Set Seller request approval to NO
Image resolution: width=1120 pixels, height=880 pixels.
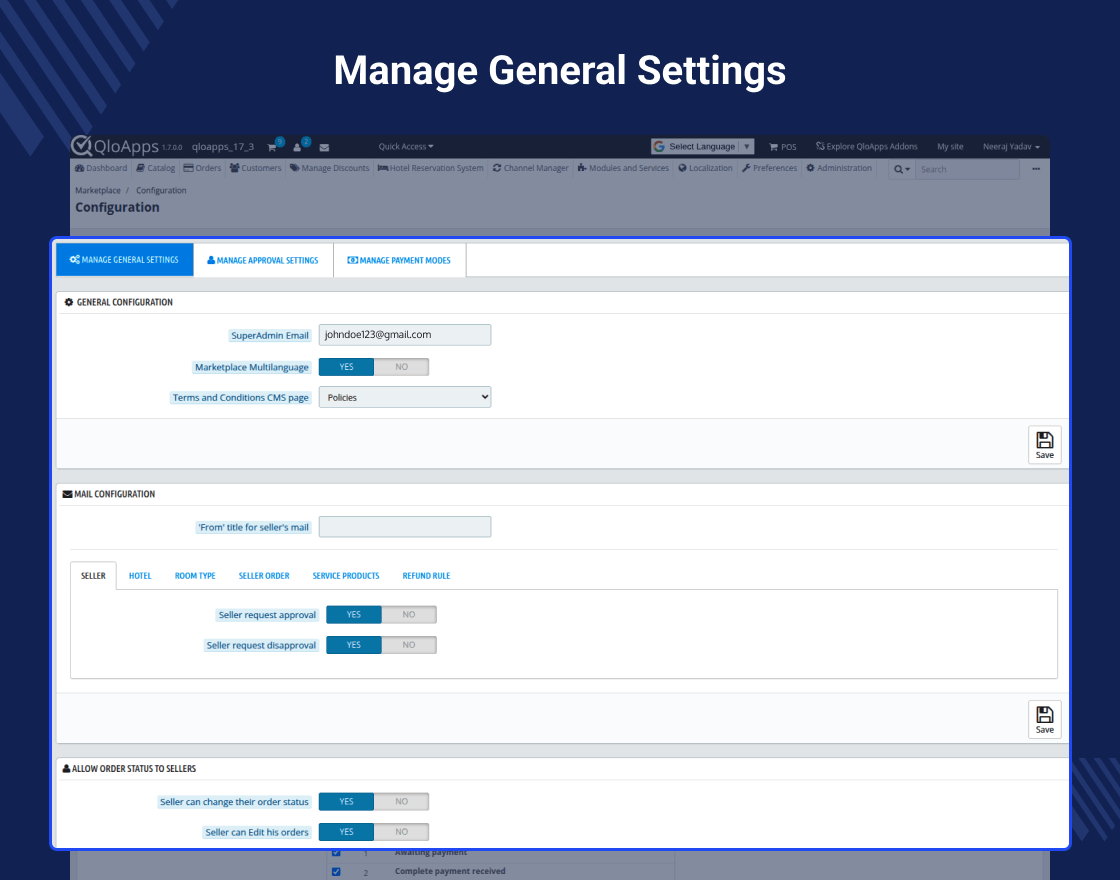[409, 615]
